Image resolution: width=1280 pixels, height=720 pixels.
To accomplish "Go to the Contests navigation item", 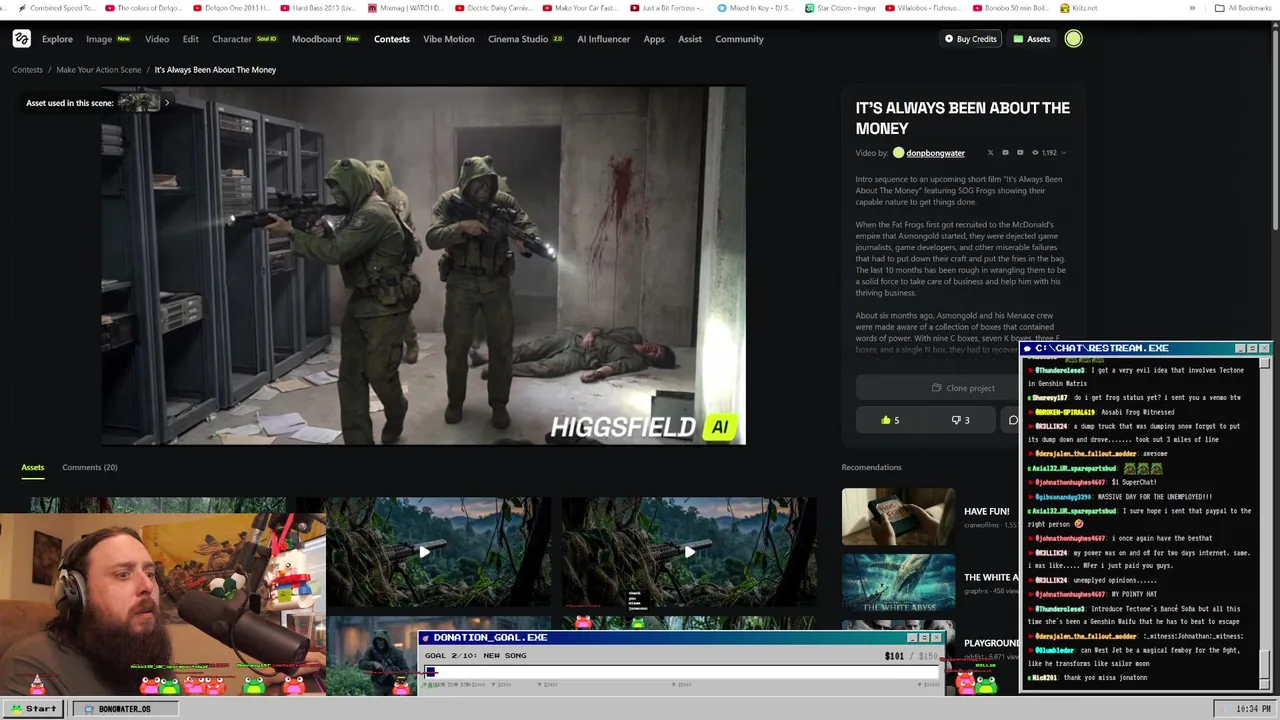I will [x=392, y=39].
